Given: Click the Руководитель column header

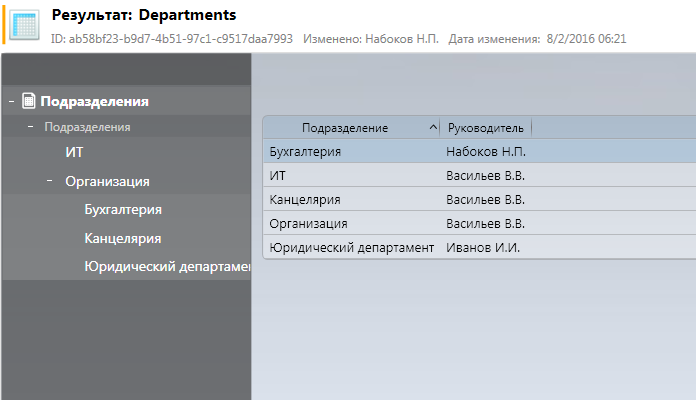Looking at the screenshot, I should (x=485, y=128).
